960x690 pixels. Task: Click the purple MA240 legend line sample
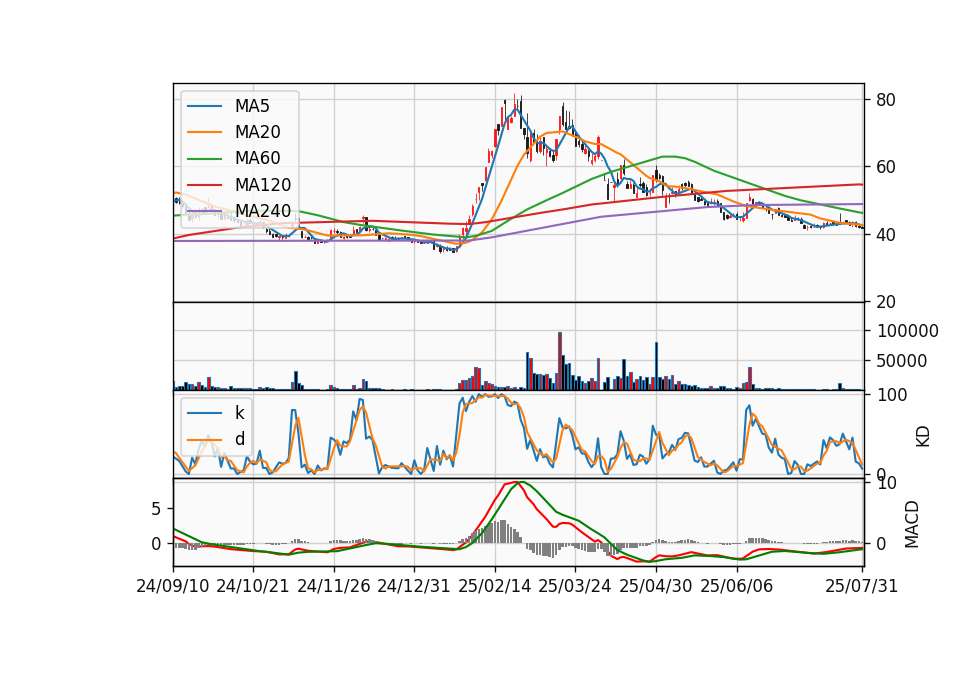[204, 212]
